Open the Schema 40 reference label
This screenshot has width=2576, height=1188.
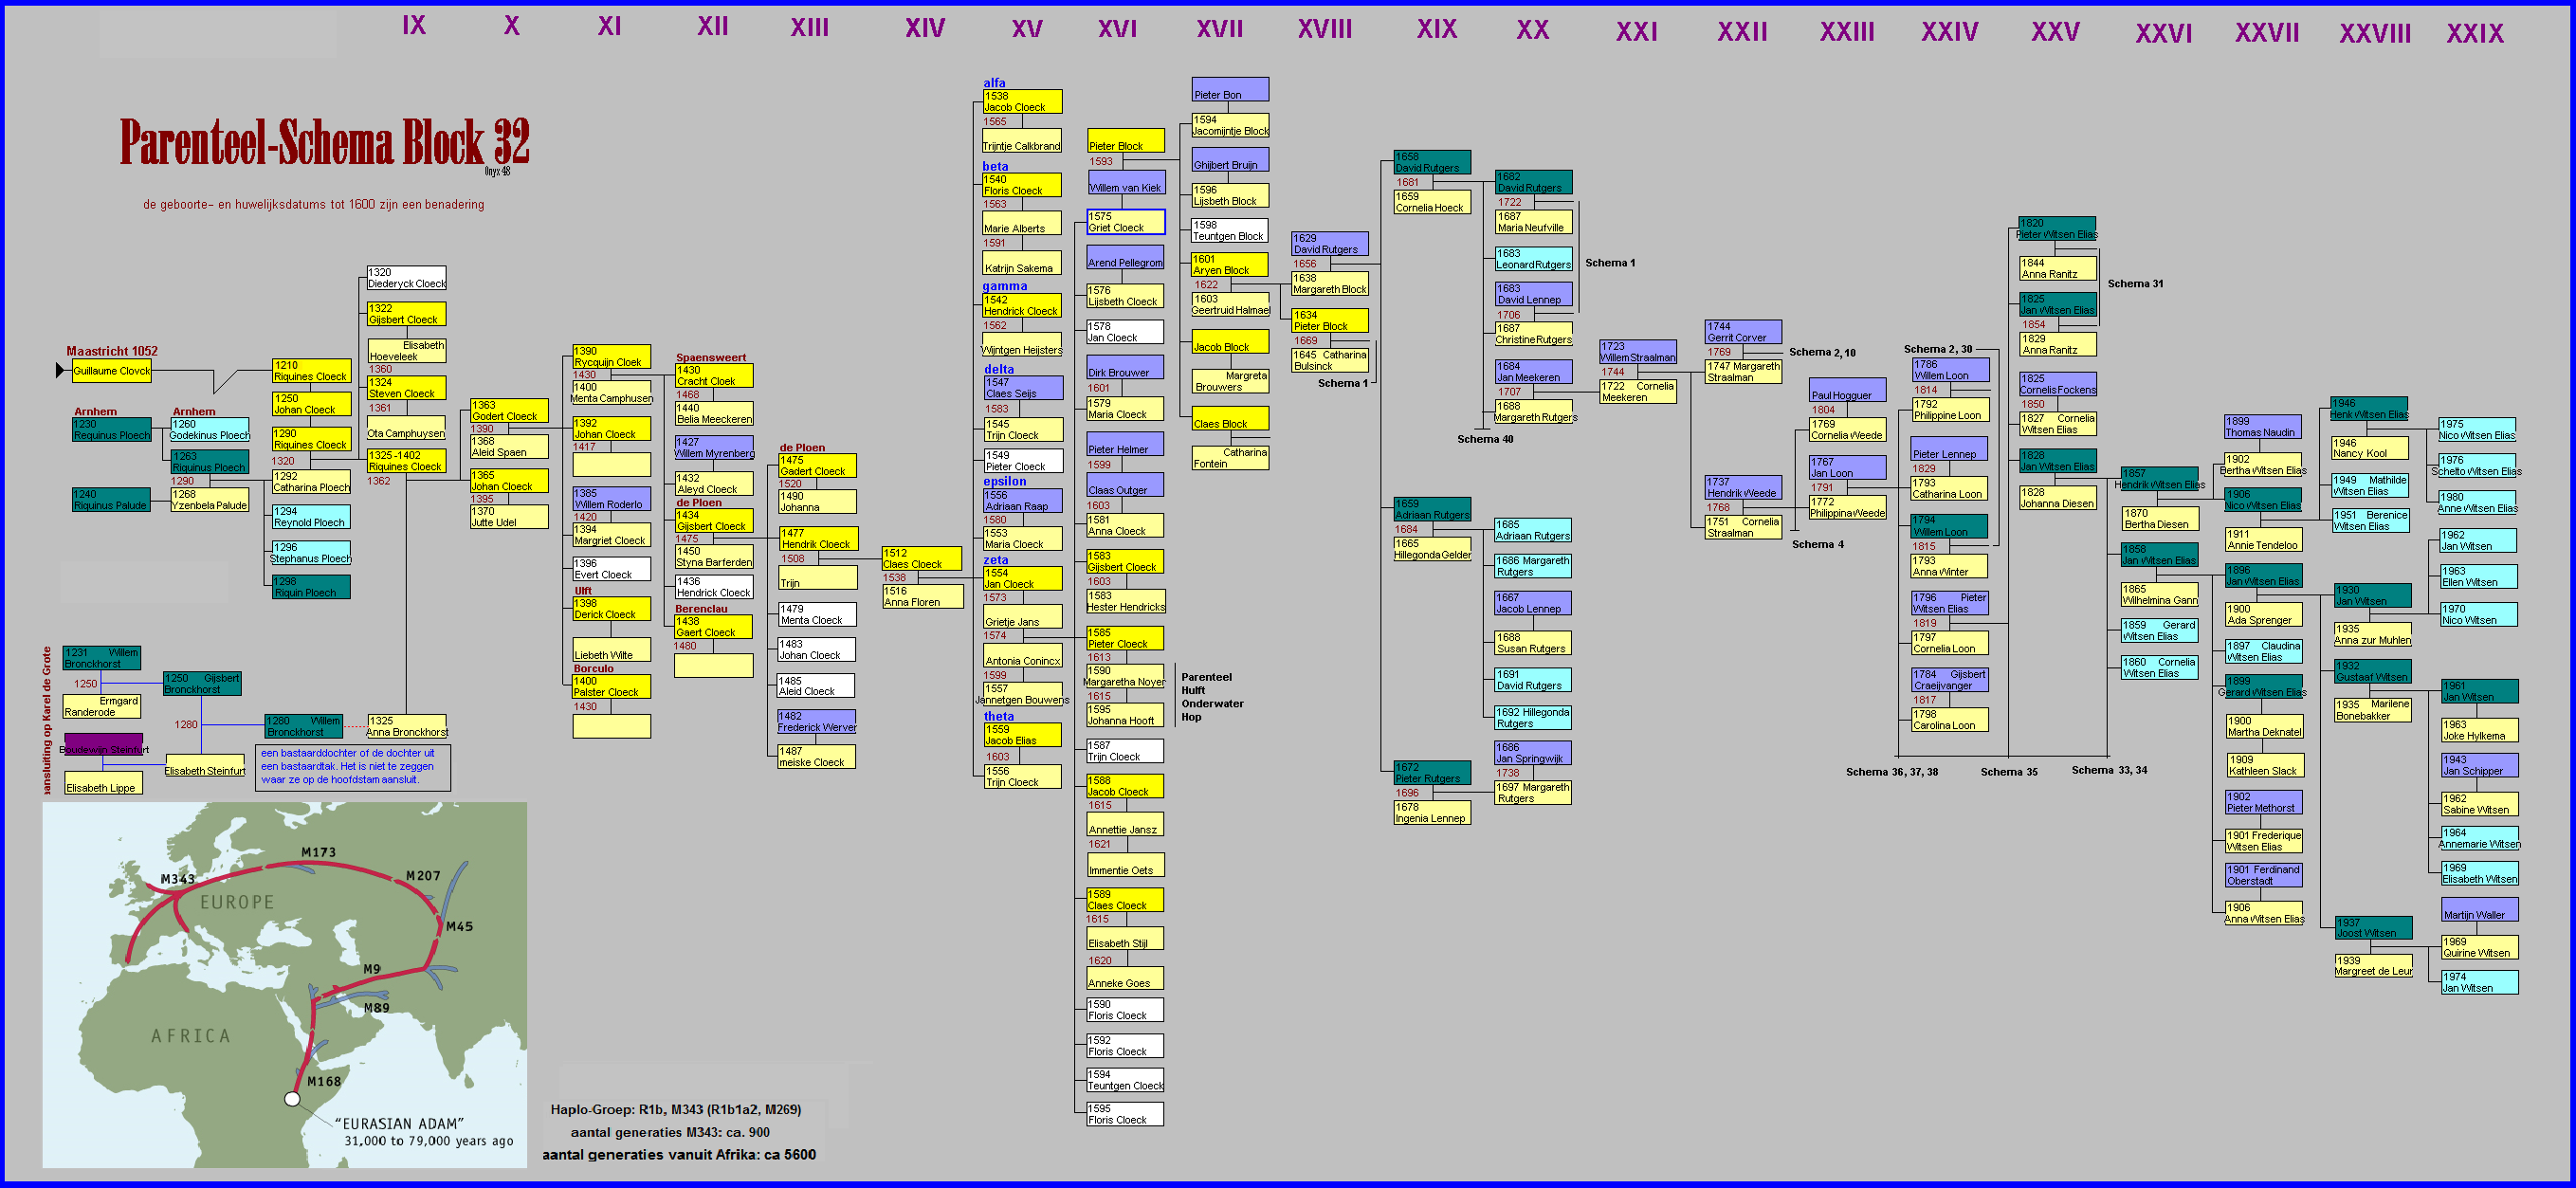[x=1484, y=439]
